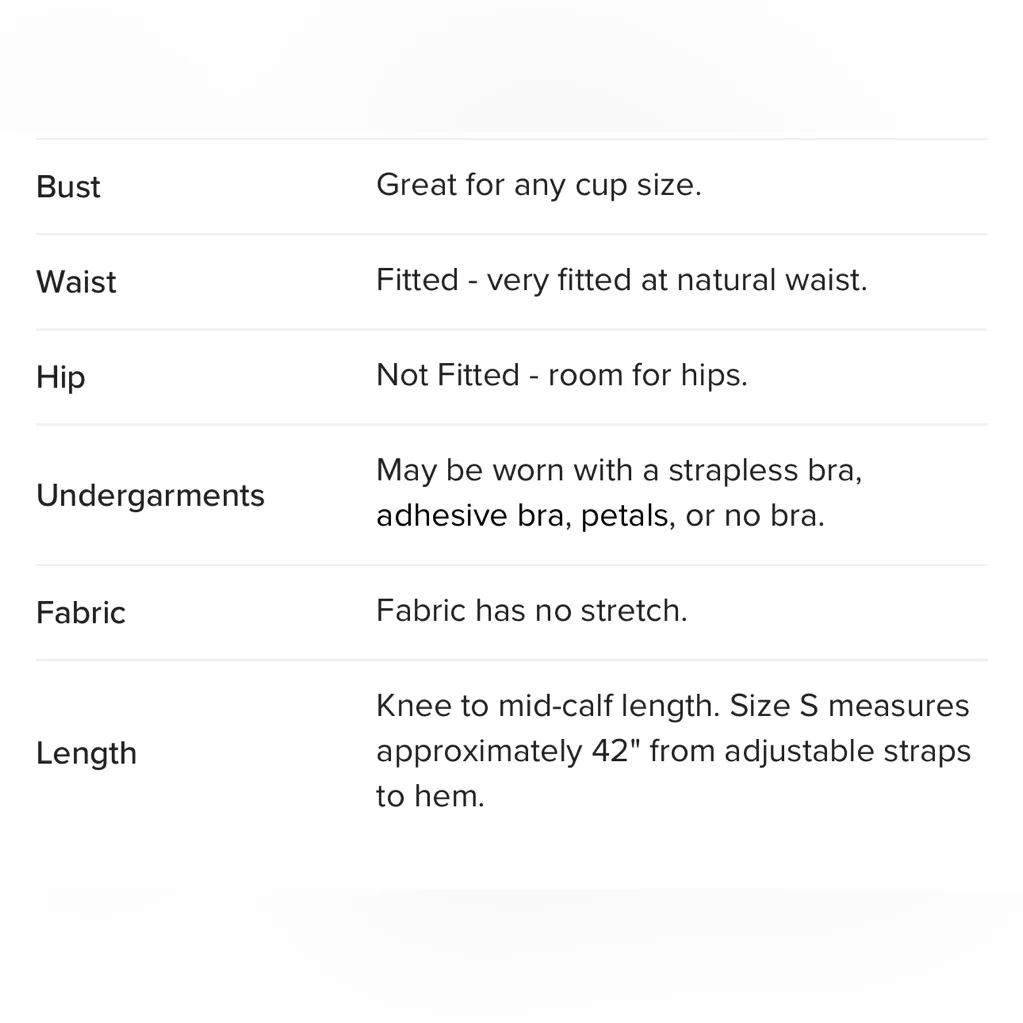Screen dimensions: 1023x1023
Task: Select the "Fabric has no stretch." description
Action: point(531,610)
